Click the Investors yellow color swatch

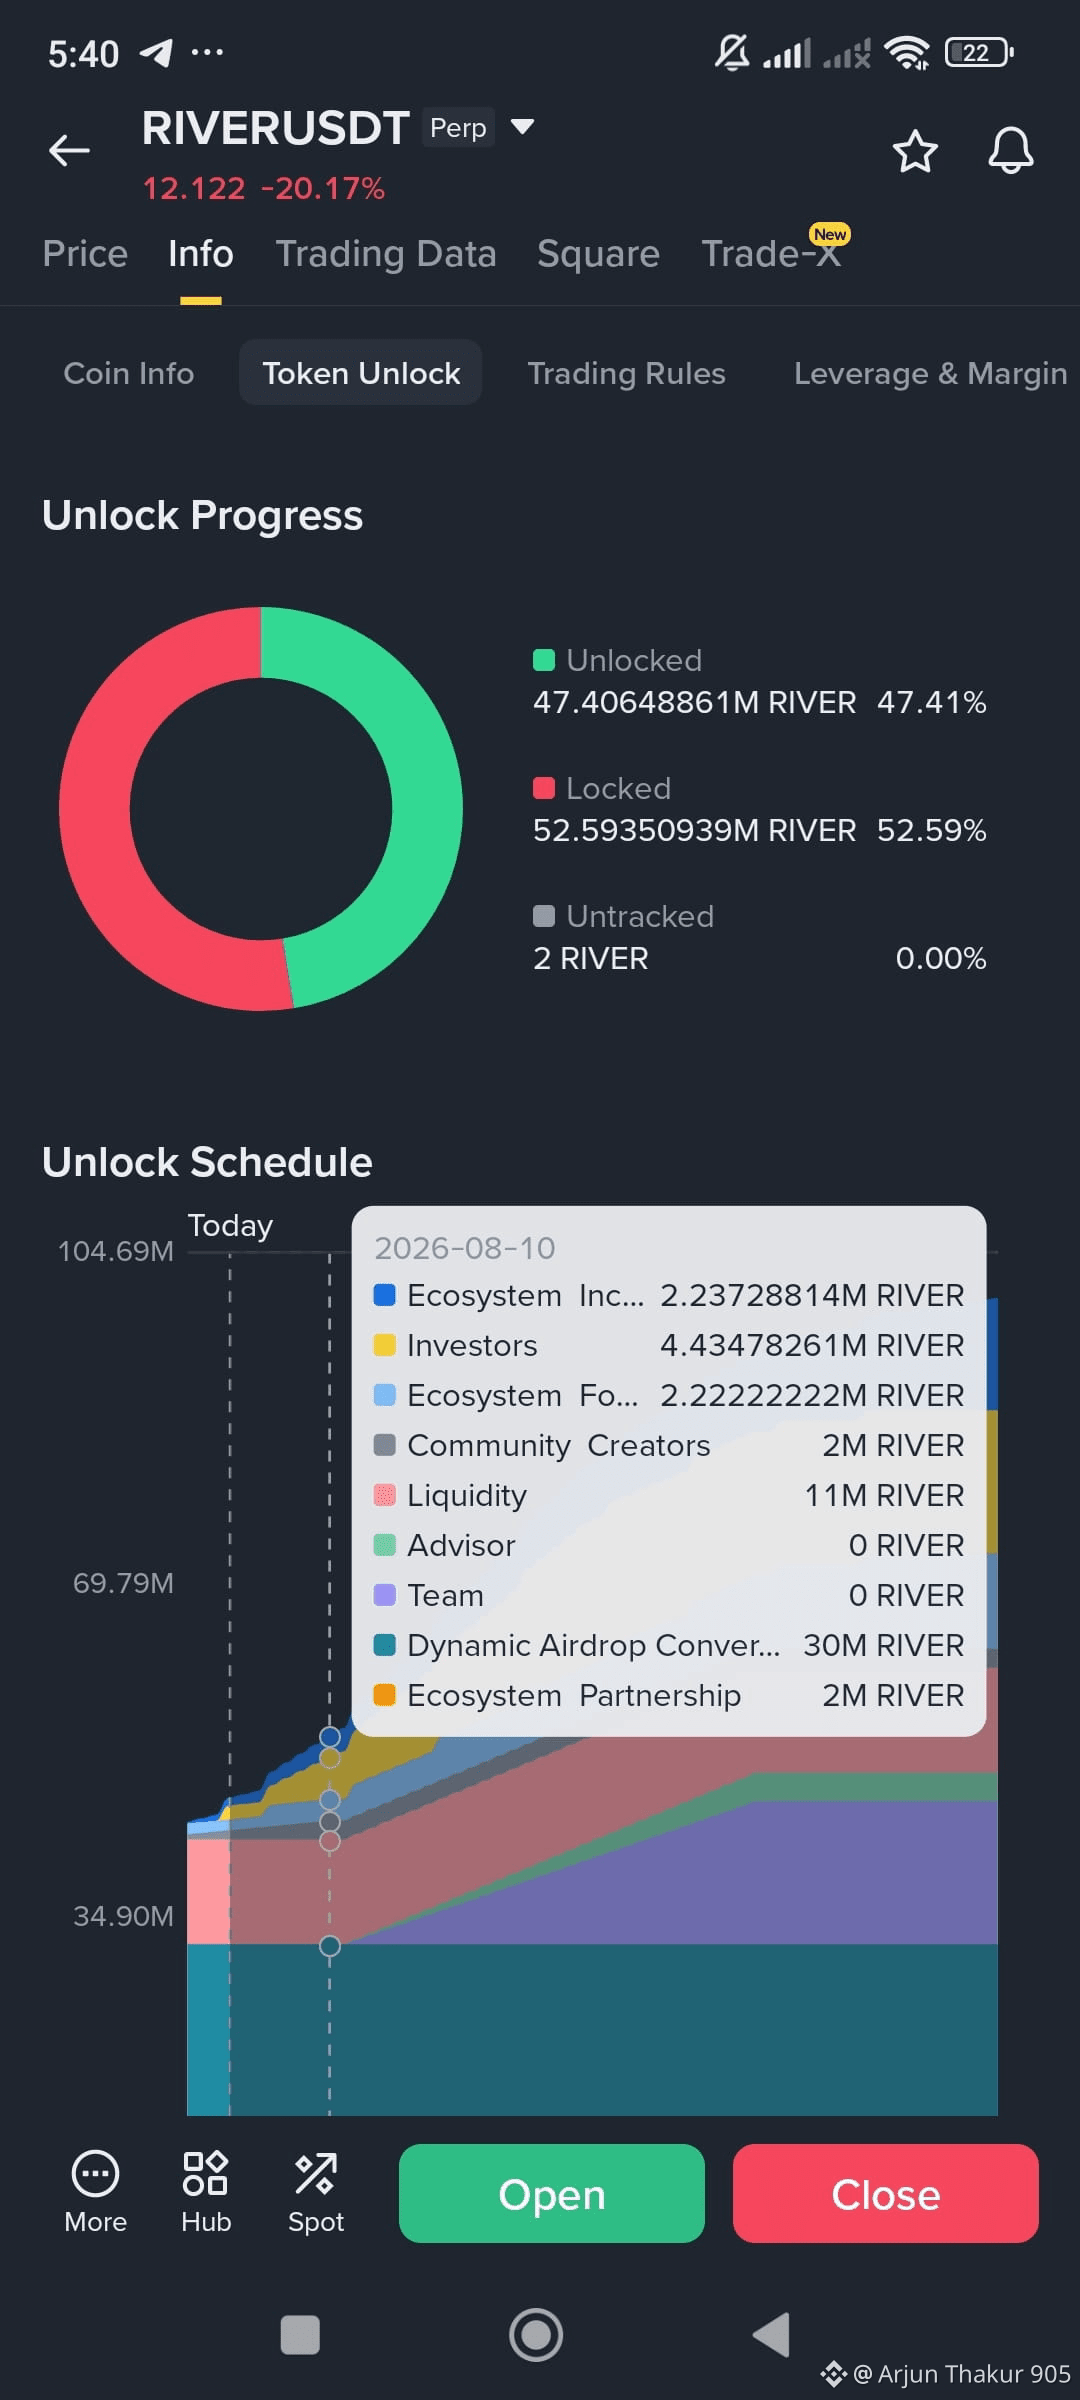[x=384, y=1345]
